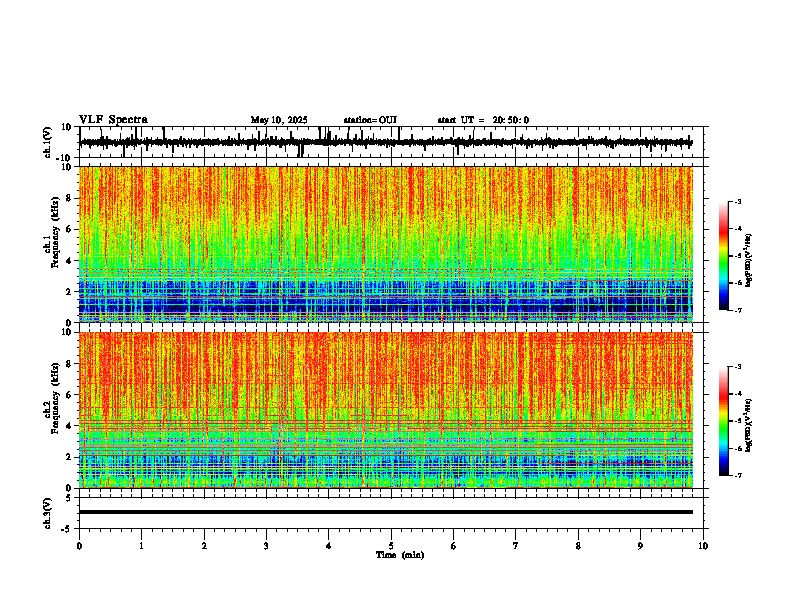
Task: Click the "4" kHz tick on ch.1 spectrogram
Action: click(69, 261)
